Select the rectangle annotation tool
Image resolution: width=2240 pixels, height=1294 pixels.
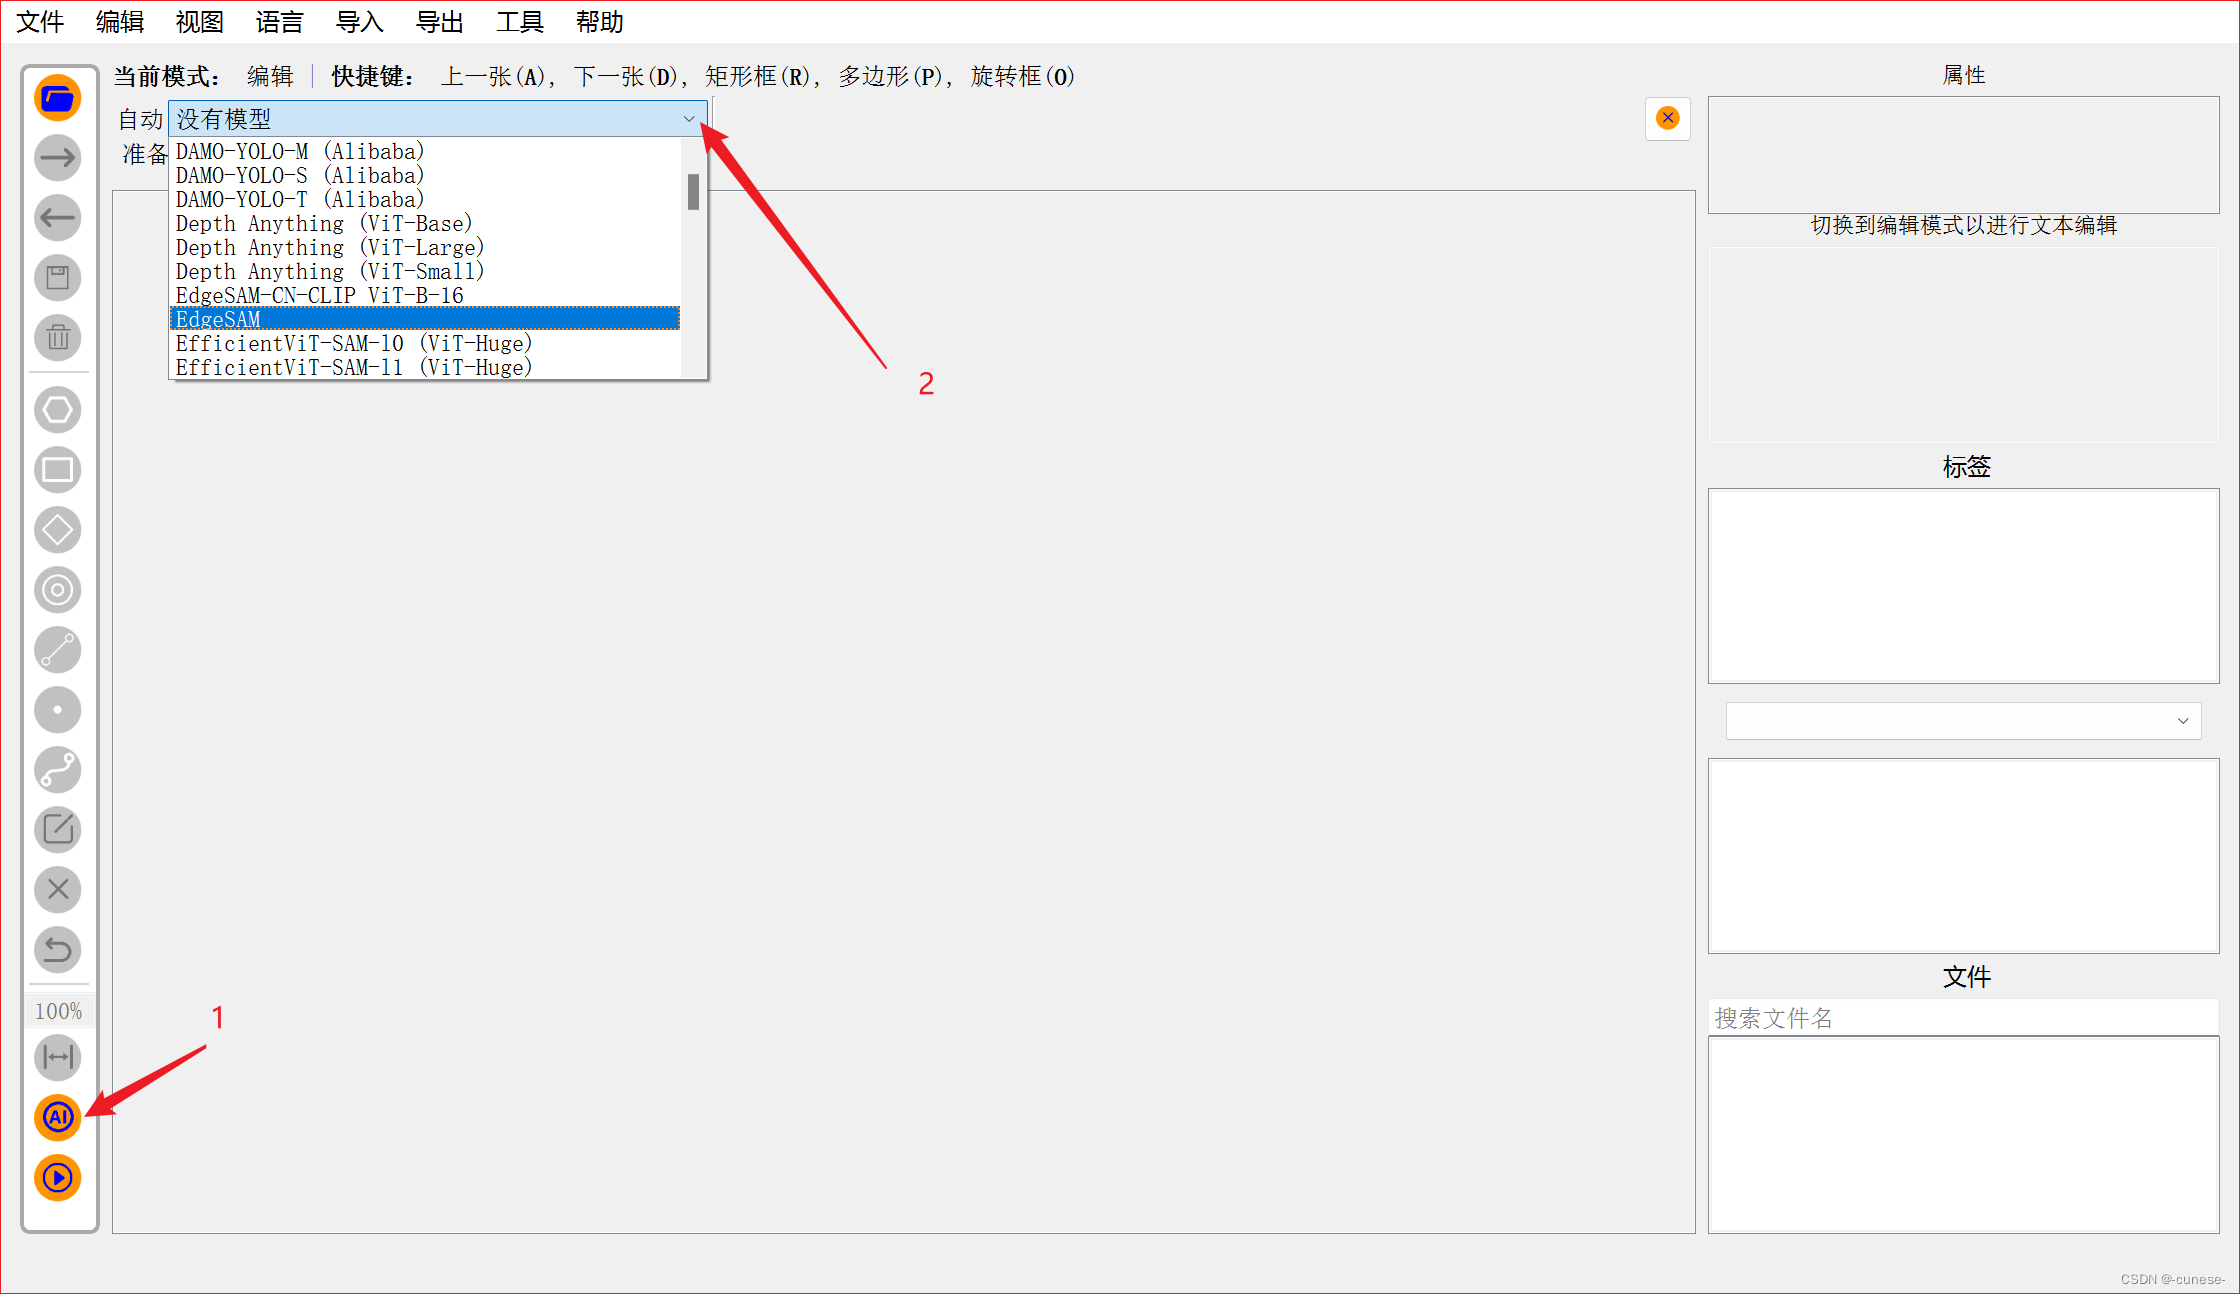[57, 470]
